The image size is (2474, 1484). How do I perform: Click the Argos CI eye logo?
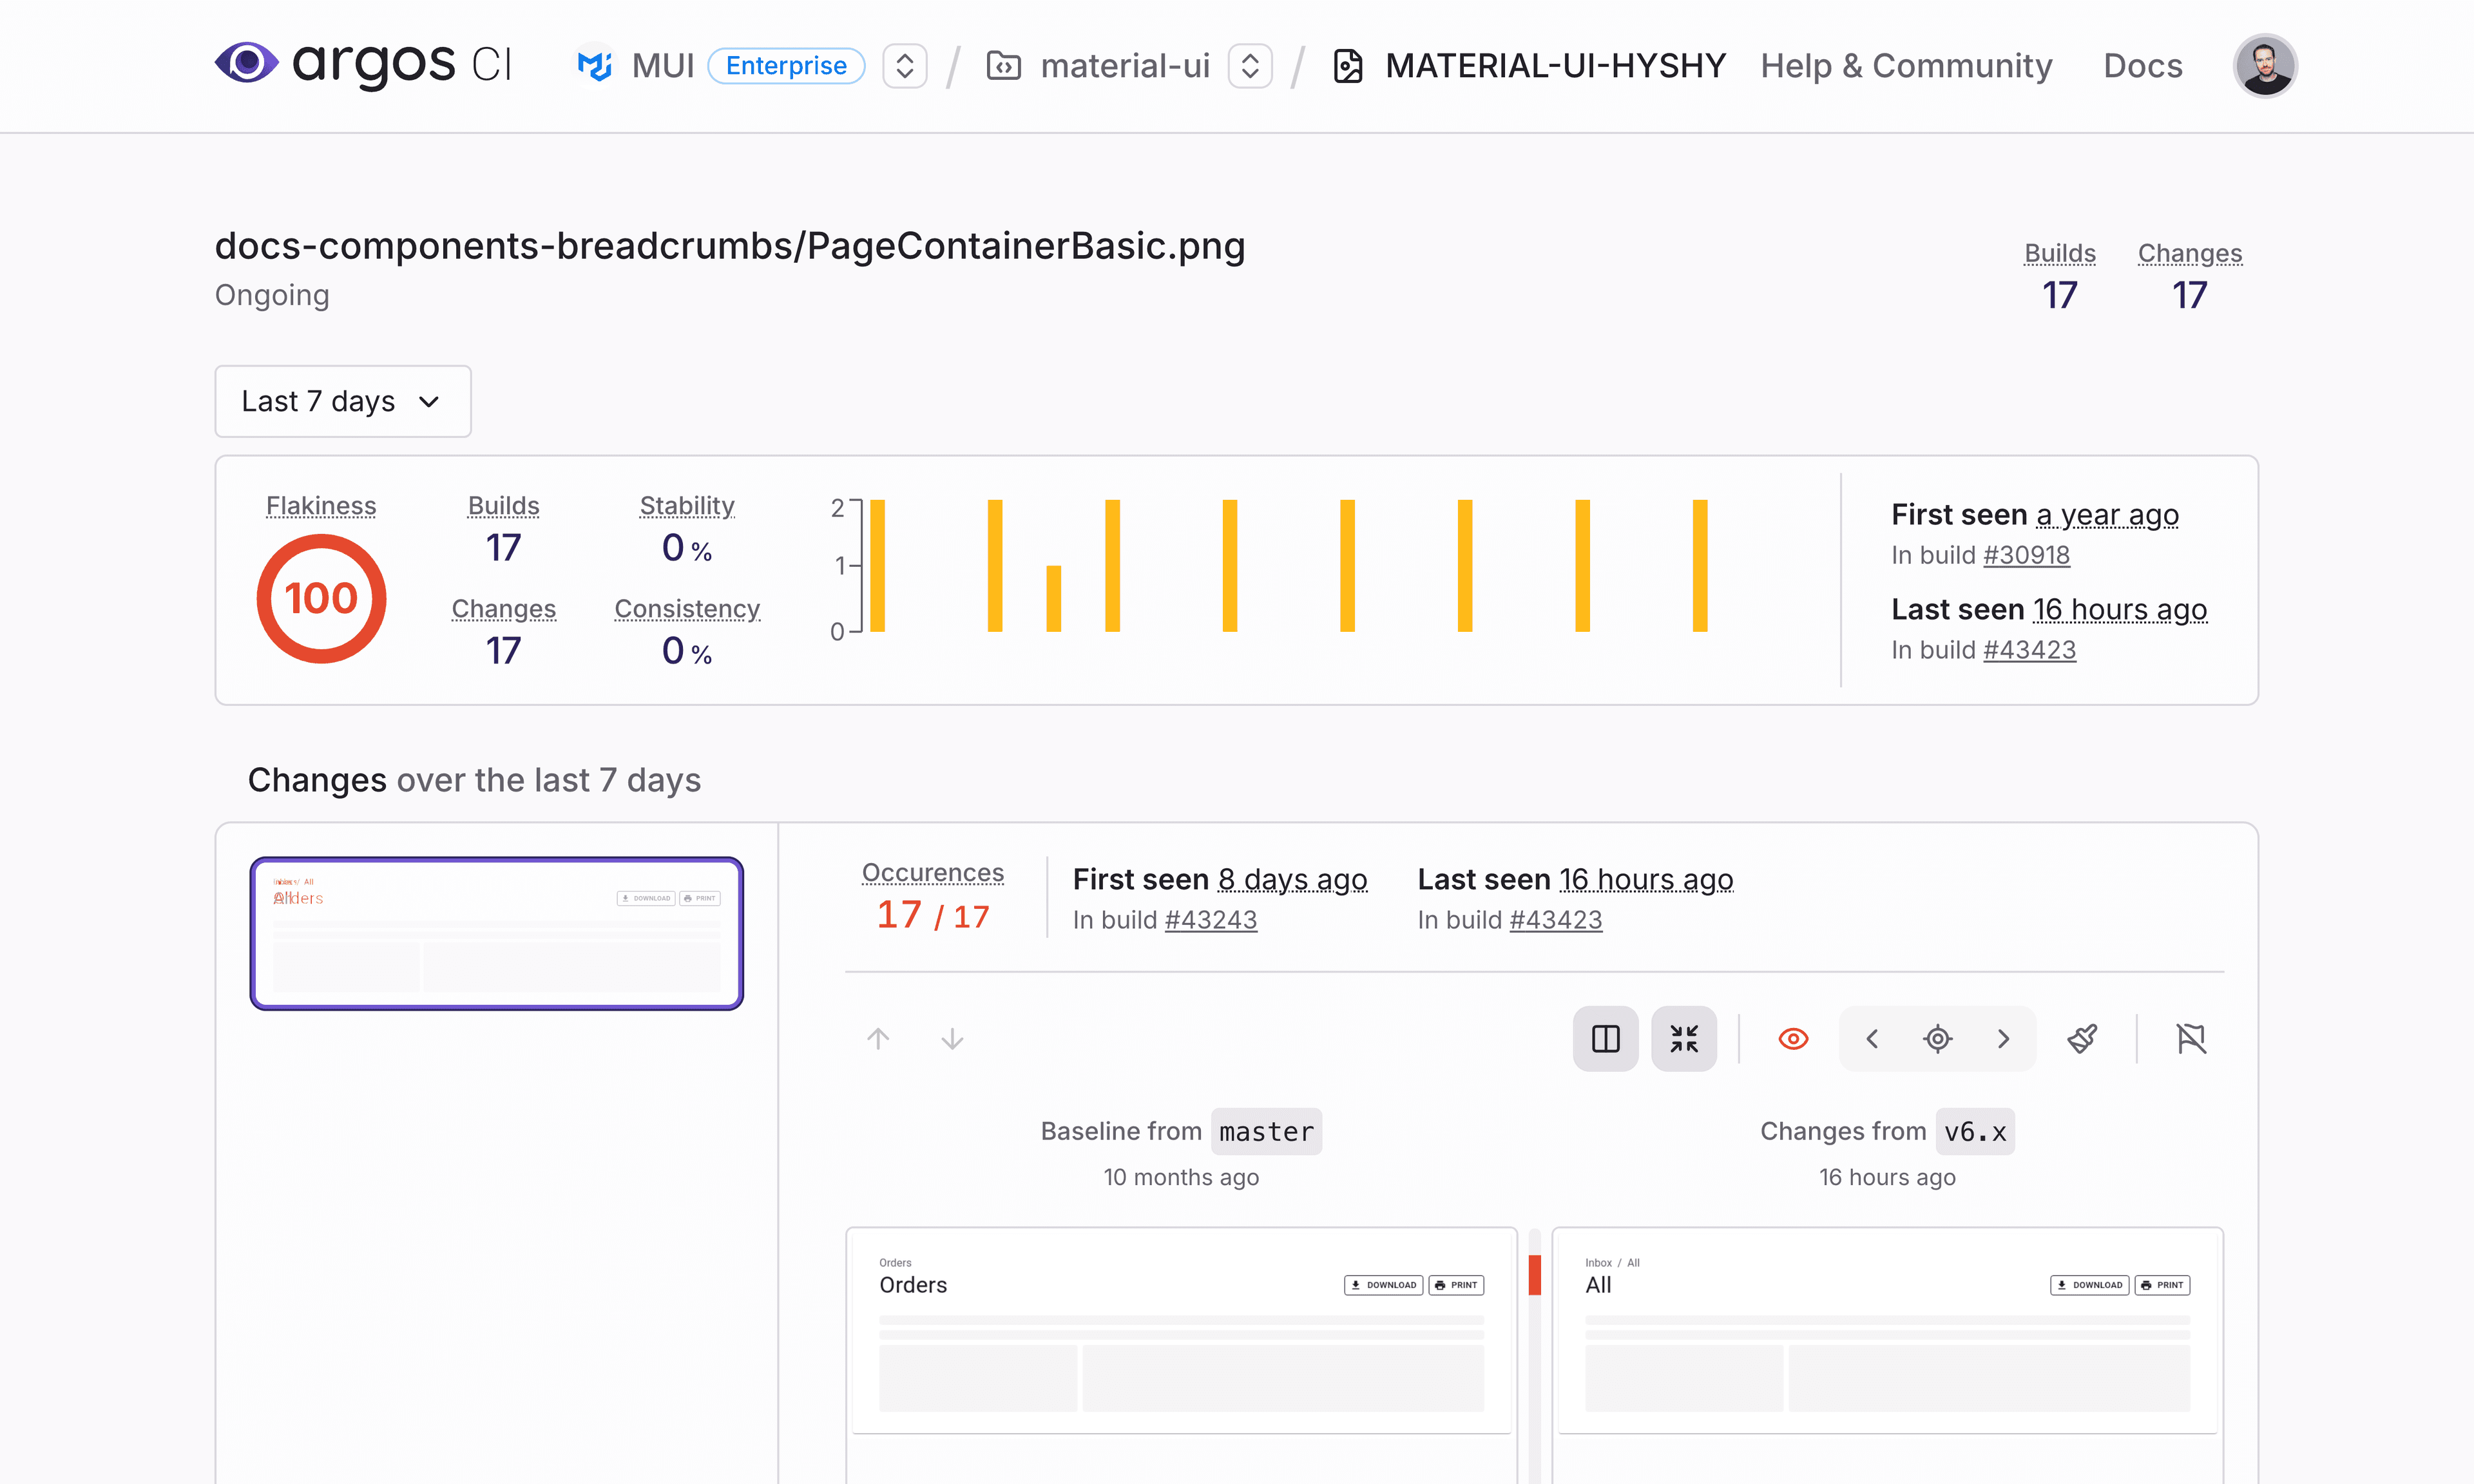point(246,64)
